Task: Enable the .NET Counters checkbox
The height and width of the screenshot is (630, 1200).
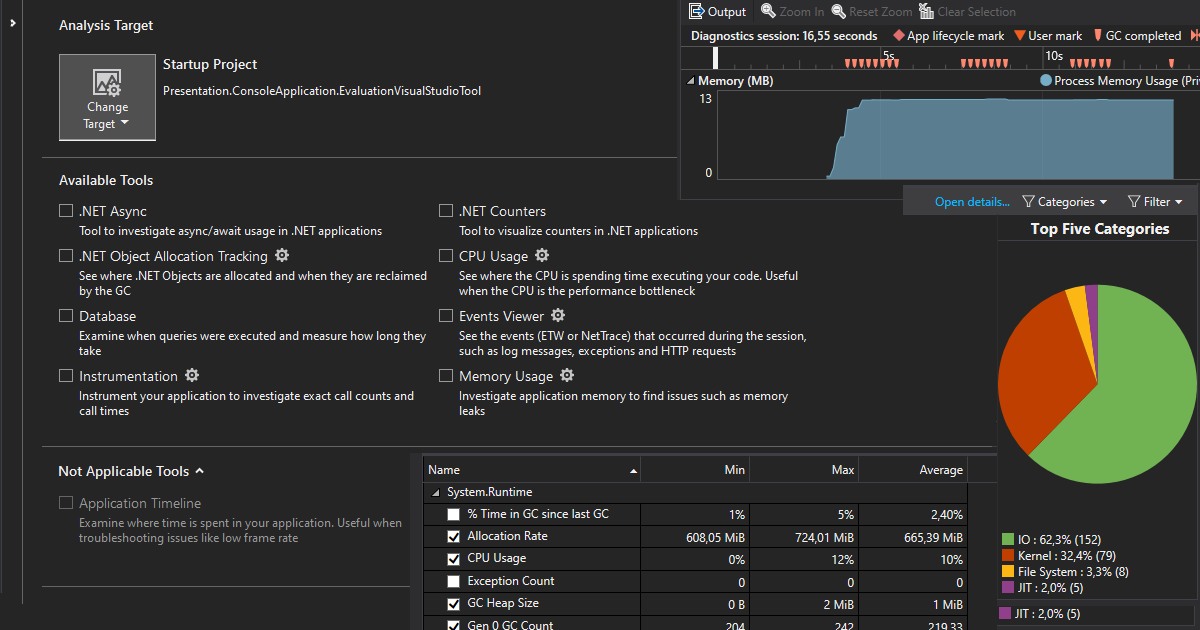Action: [446, 211]
